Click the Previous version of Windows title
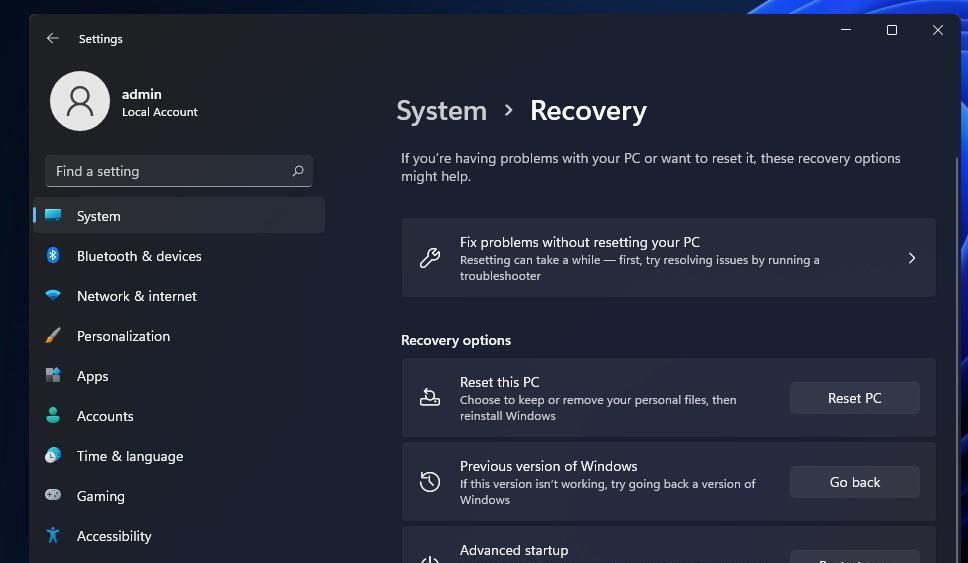 point(548,466)
